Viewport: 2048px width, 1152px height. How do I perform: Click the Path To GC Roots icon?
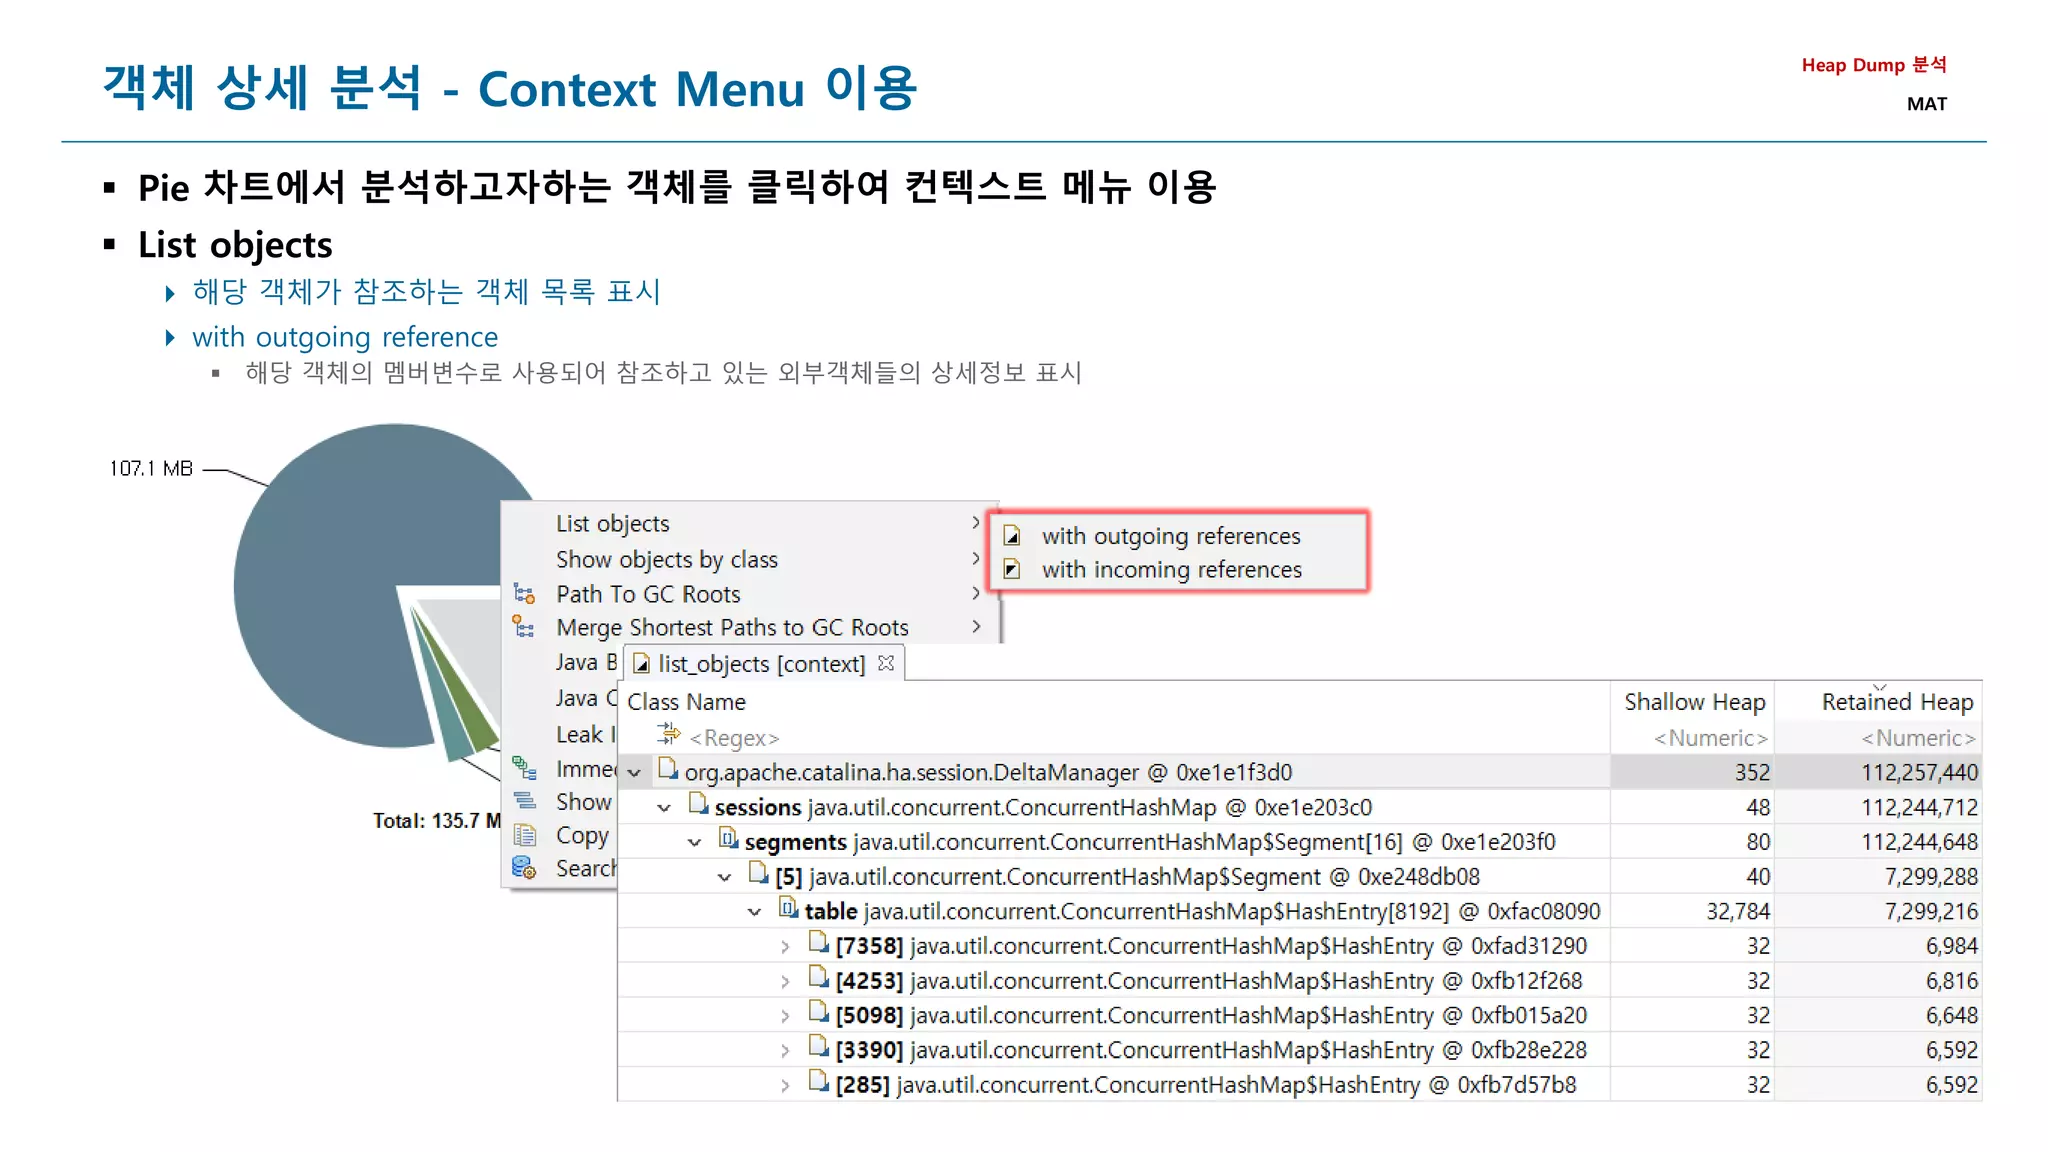524,594
